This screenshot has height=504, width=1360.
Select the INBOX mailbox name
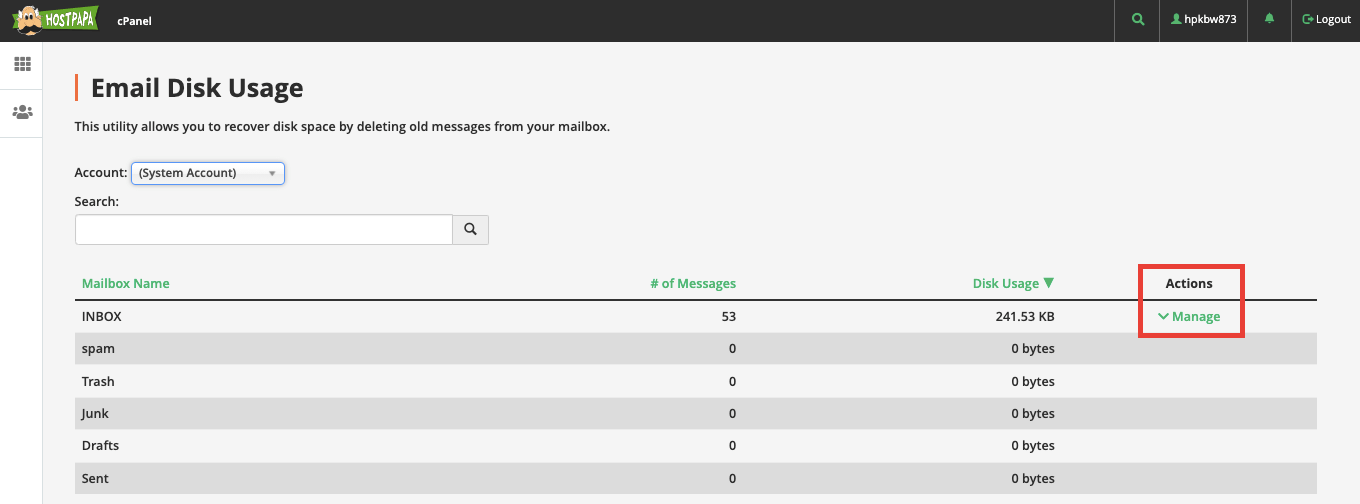point(102,316)
